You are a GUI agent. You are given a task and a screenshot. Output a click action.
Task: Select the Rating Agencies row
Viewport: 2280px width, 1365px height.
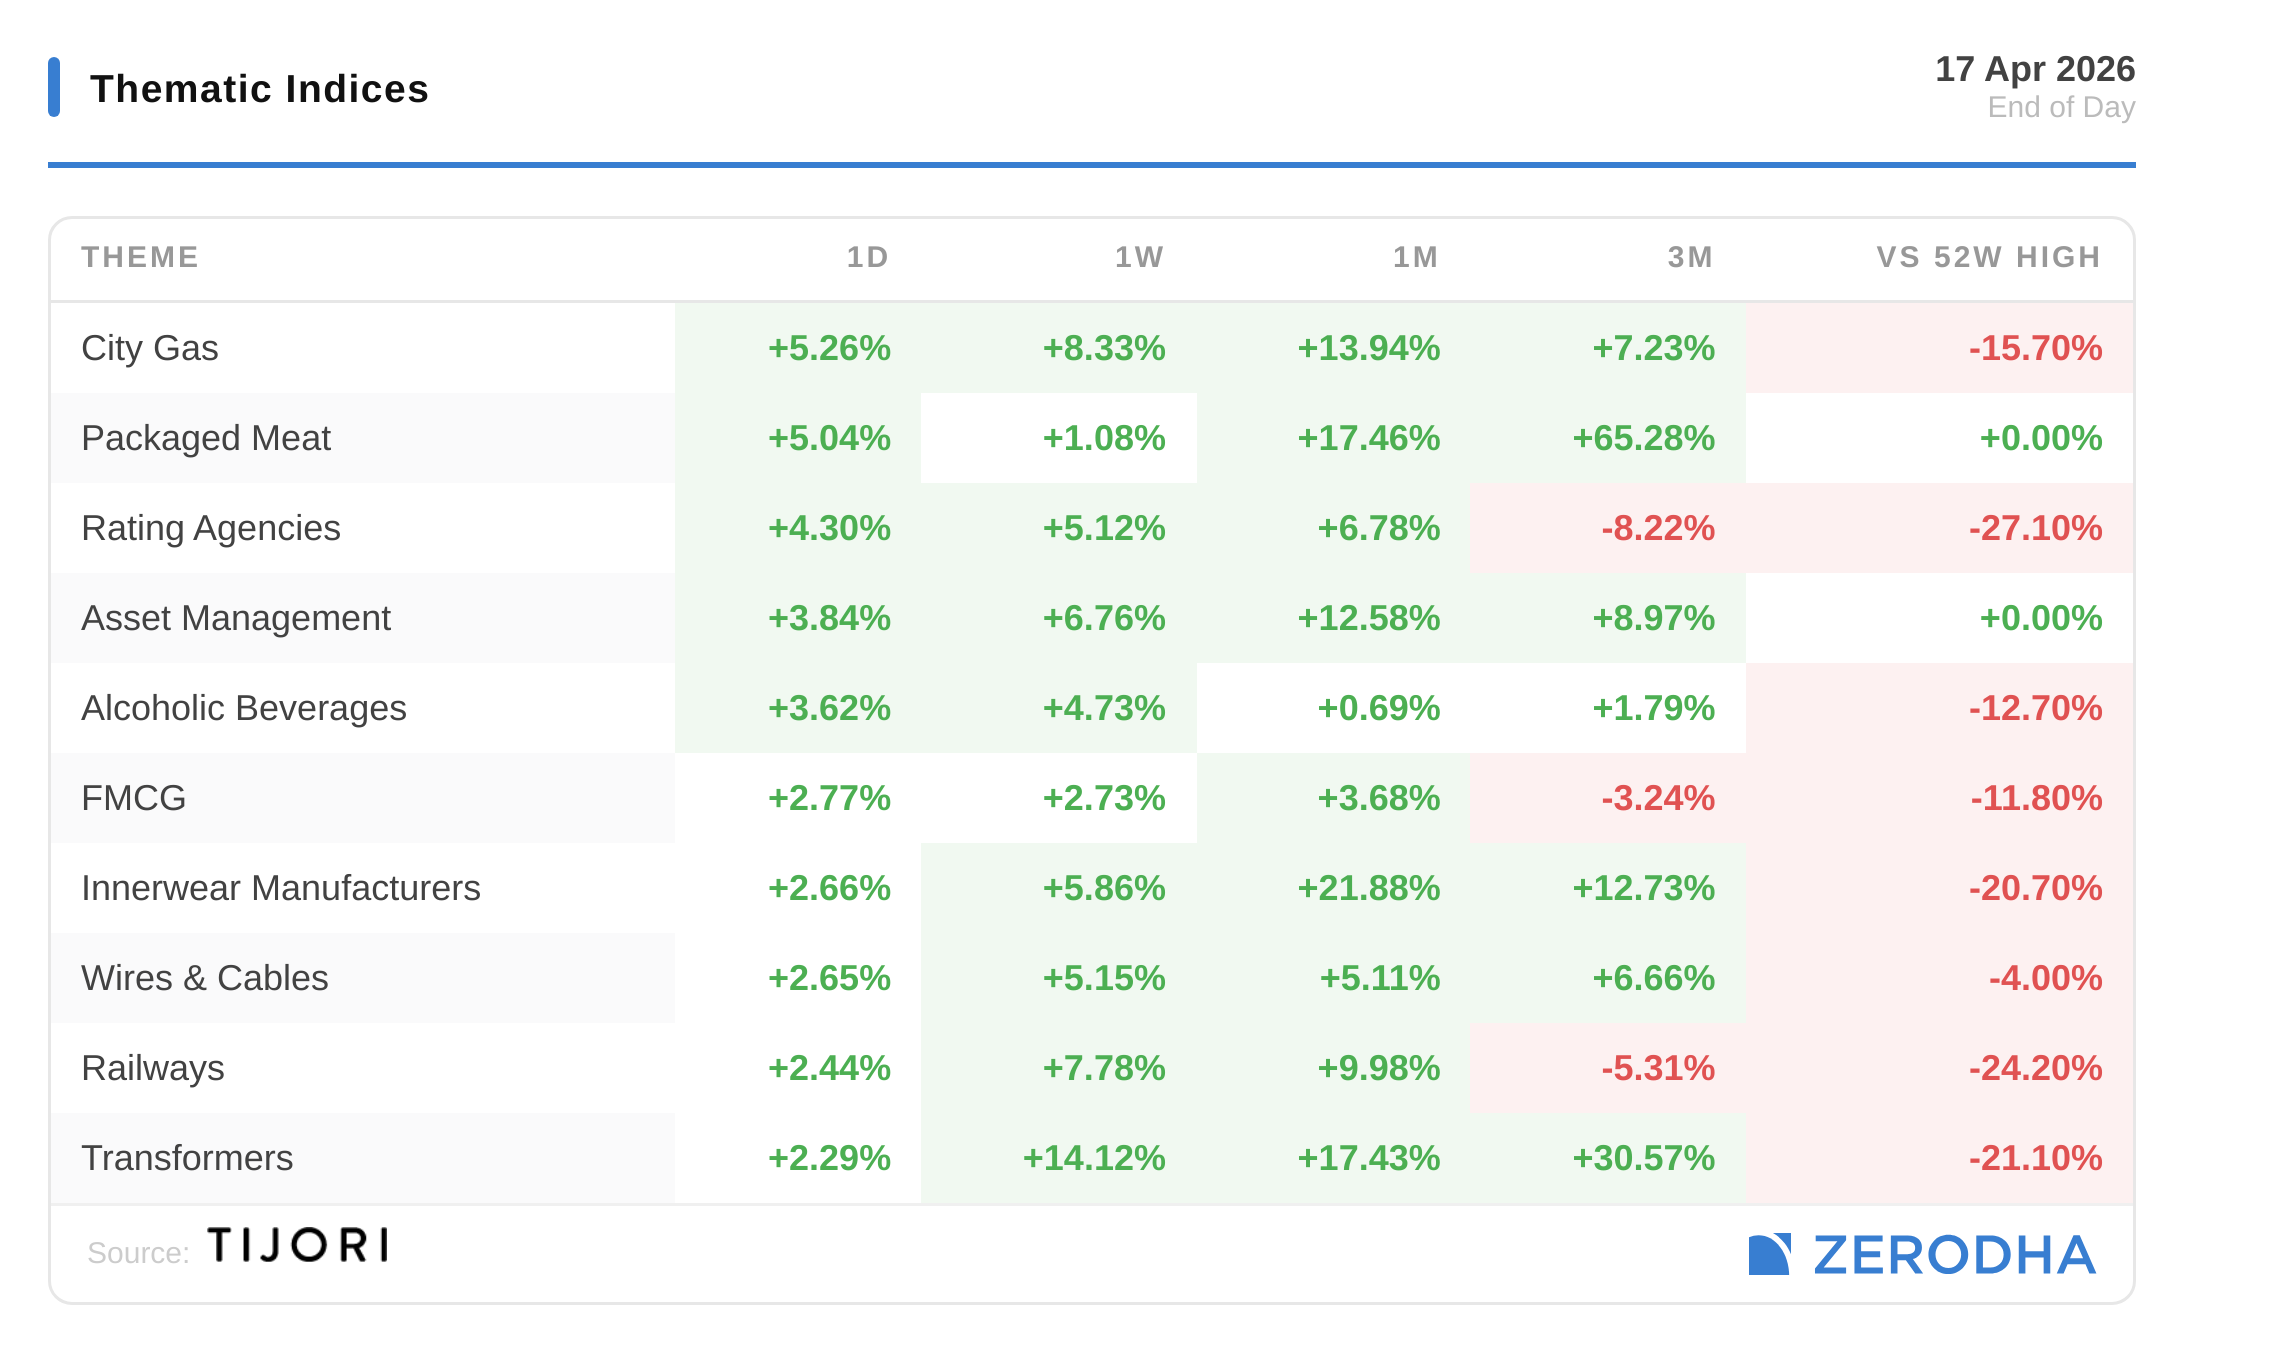coord(211,528)
